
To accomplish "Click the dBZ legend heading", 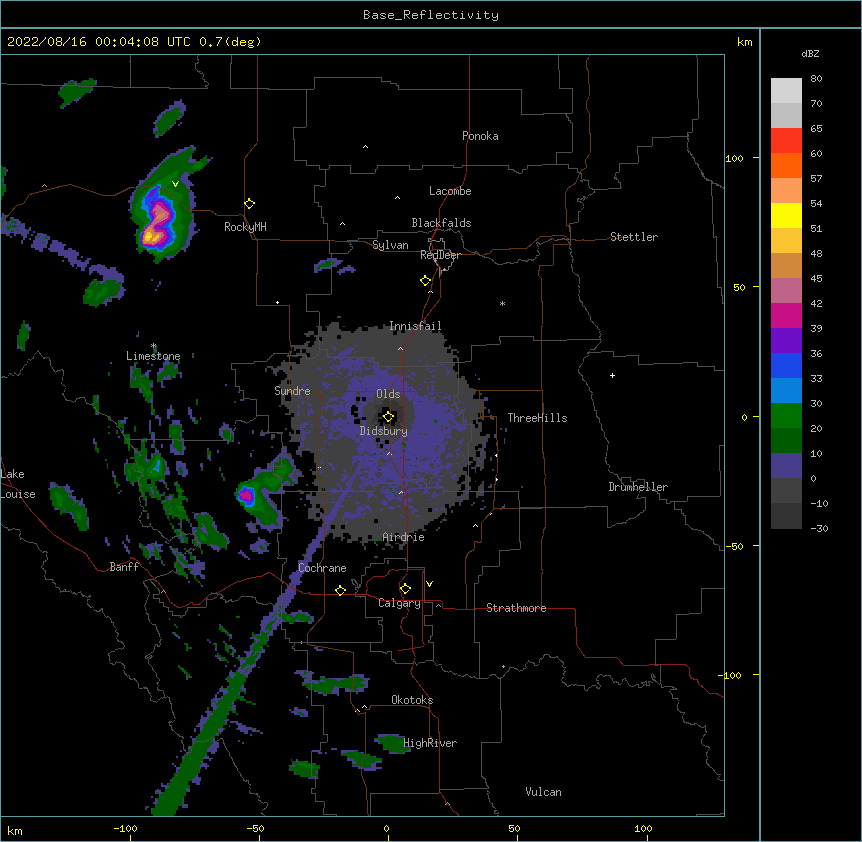I will tap(810, 54).
